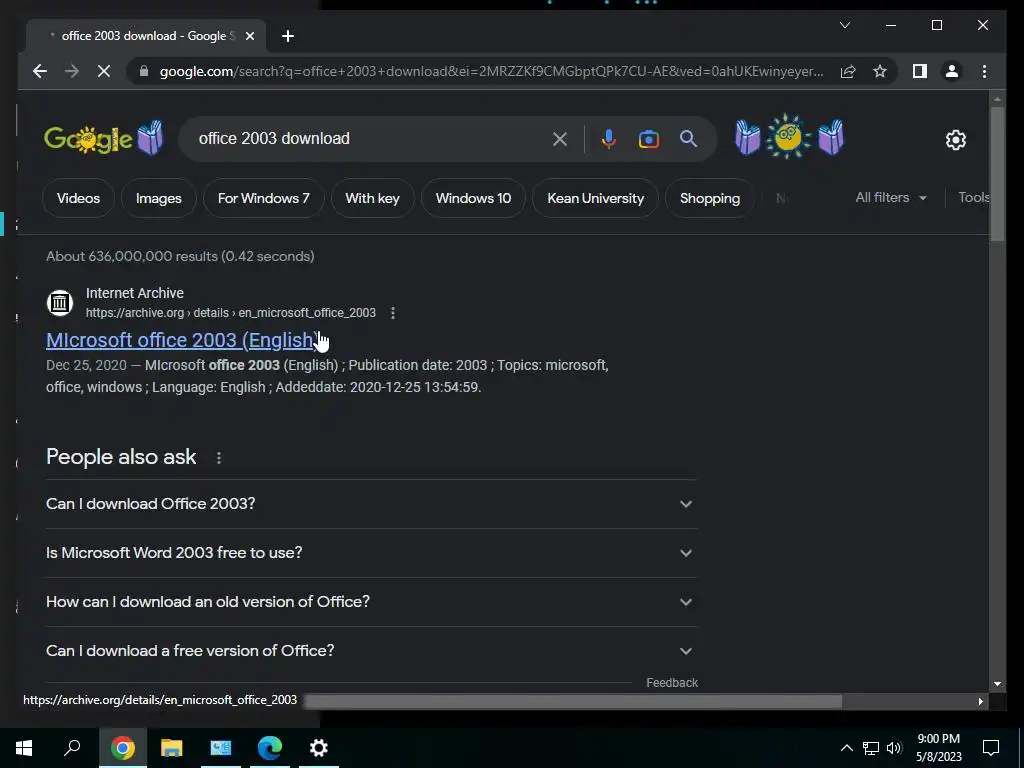The width and height of the screenshot is (1024, 768).
Task: Open Microsoft Edge from the taskbar
Action: click(270, 748)
